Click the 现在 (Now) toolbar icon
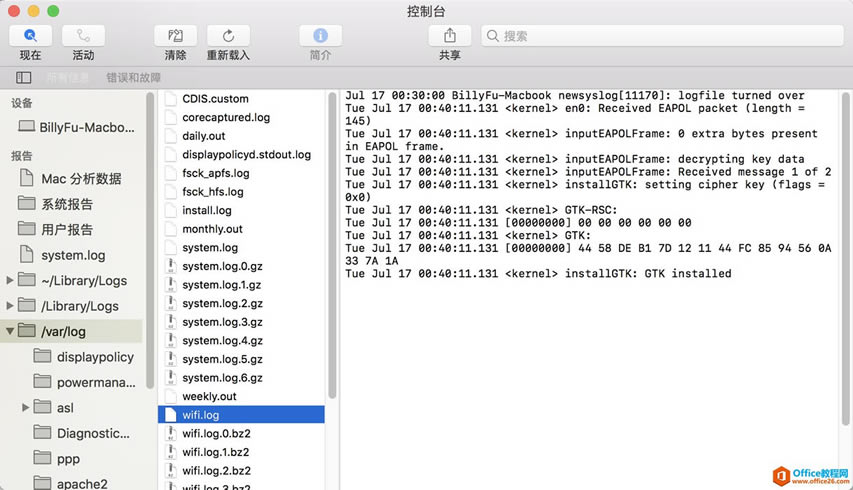Viewport: 853px width, 490px height. (x=30, y=36)
